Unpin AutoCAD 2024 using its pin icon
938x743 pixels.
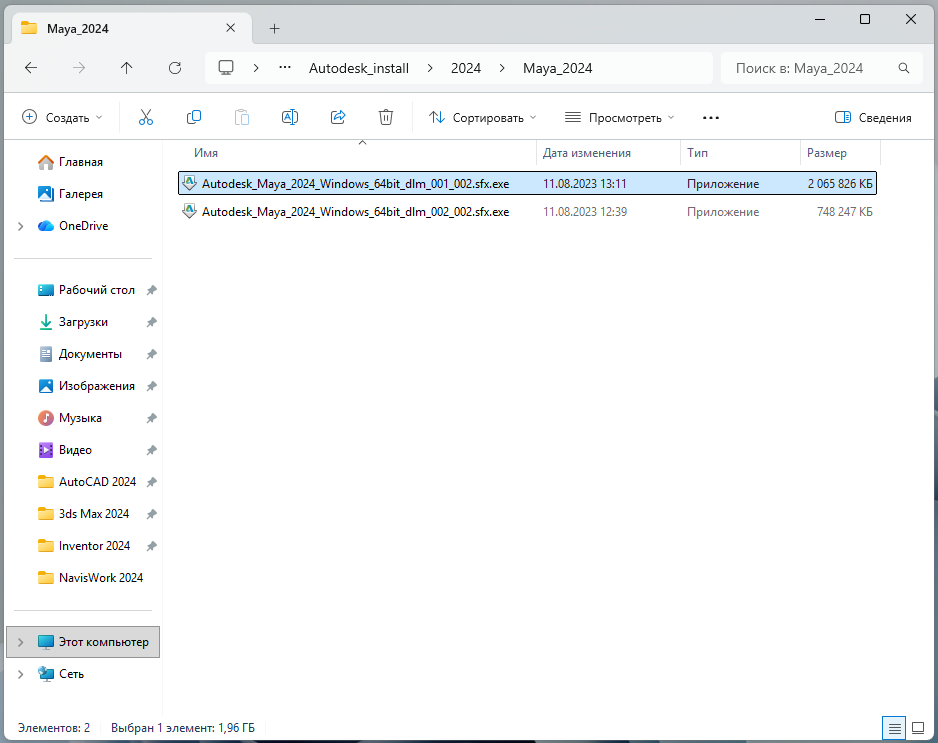click(x=152, y=482)
